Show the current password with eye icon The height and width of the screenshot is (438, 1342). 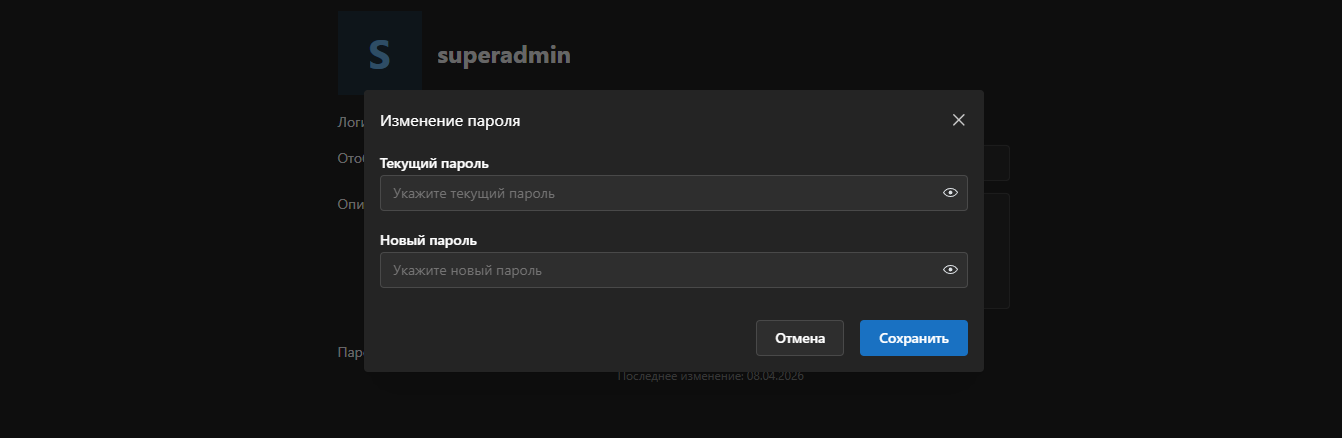click(x=950, y=193)
